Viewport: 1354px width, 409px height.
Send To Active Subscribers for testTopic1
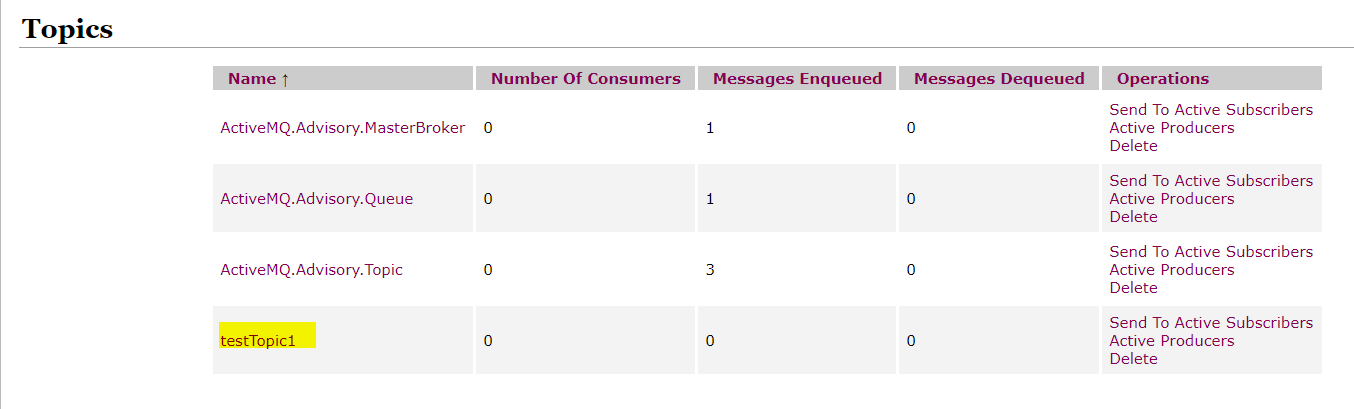click(1210, 323)
